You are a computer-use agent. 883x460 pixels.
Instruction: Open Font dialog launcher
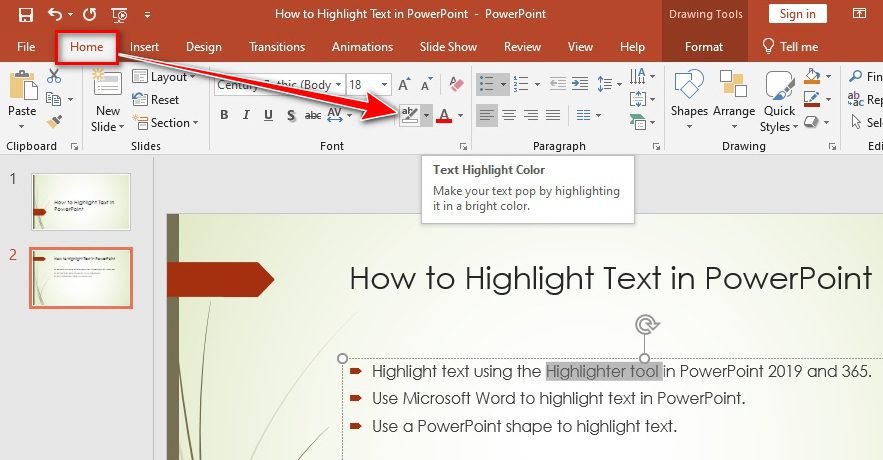pyautogui.click(x=463, y=146)
